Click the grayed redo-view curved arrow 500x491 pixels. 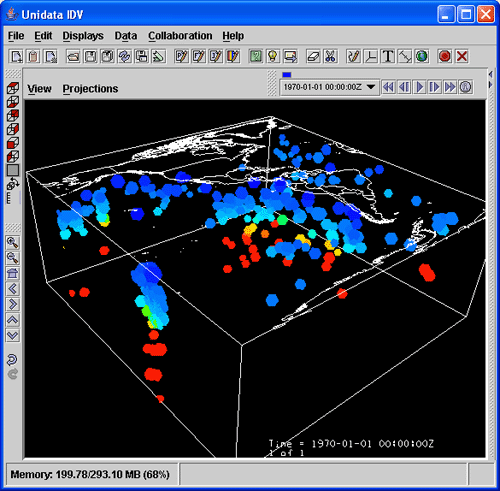(x=12, y=374)
